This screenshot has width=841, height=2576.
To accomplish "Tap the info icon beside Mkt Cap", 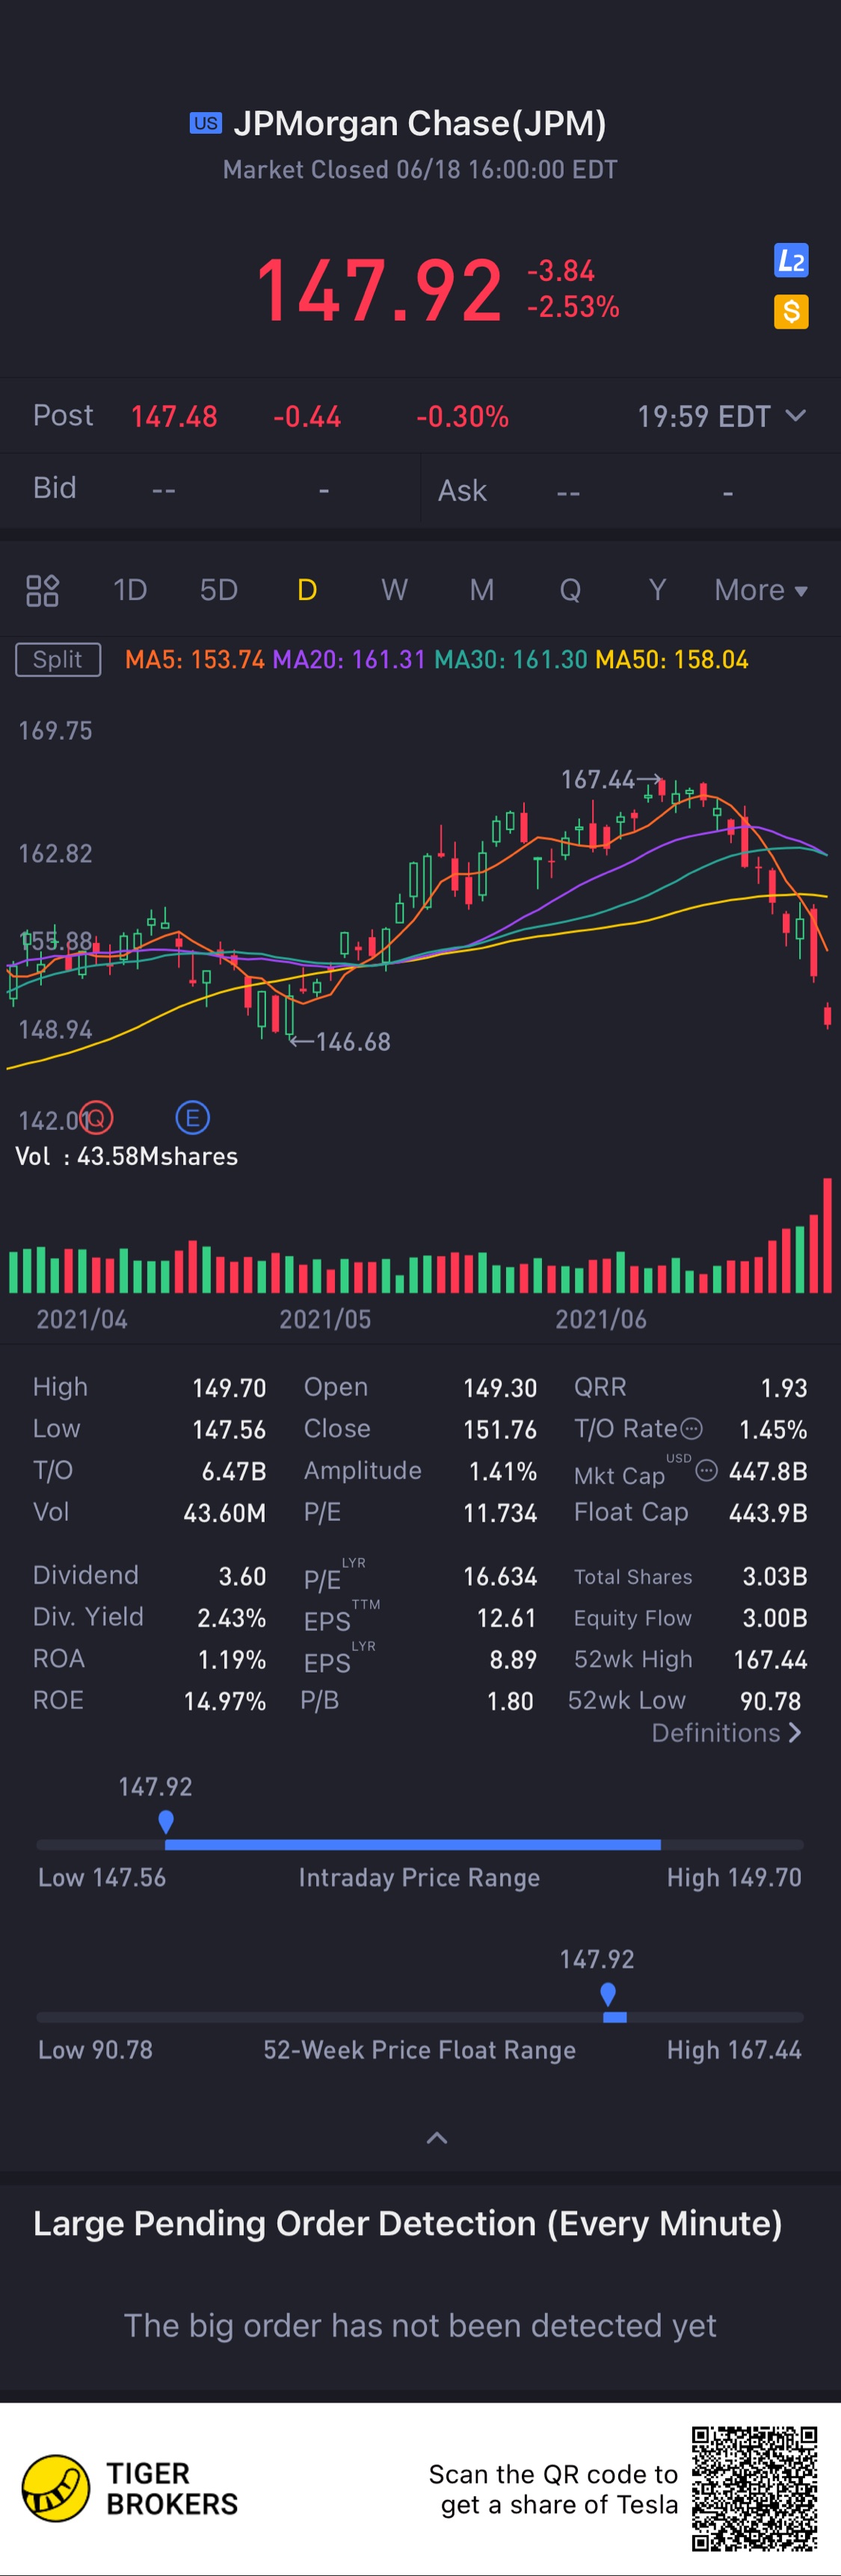I will pos(706,1470).
